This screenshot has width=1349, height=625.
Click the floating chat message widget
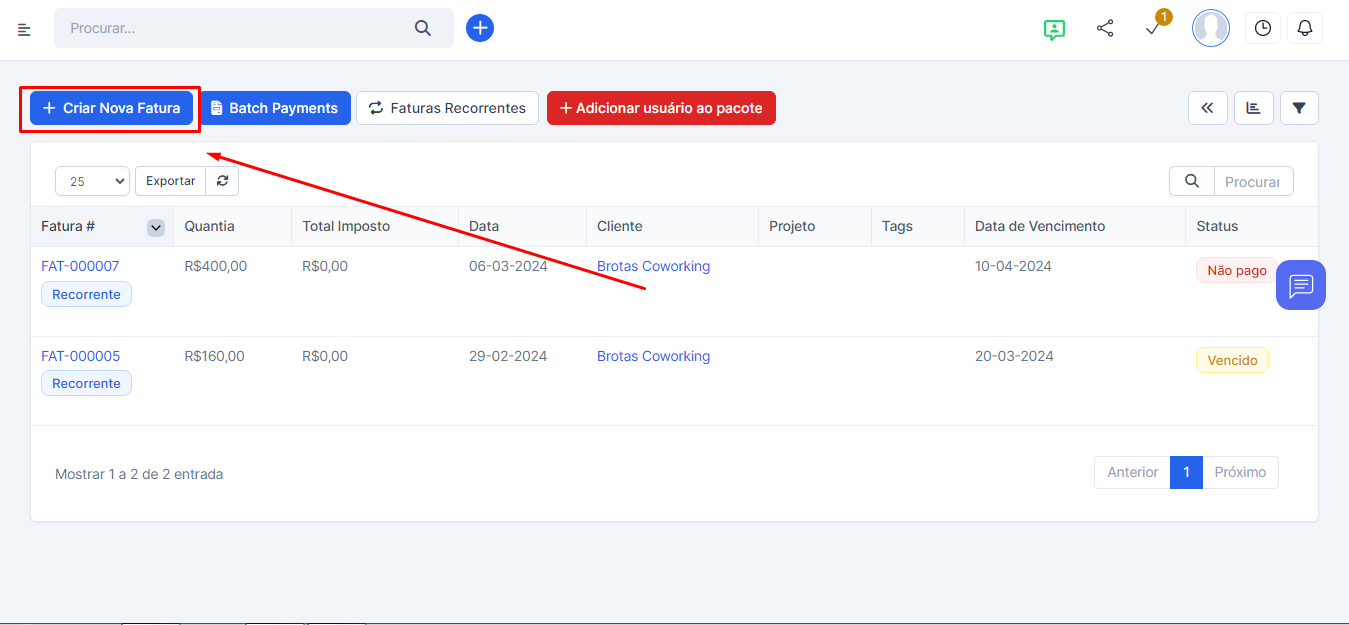(1300, 286)
